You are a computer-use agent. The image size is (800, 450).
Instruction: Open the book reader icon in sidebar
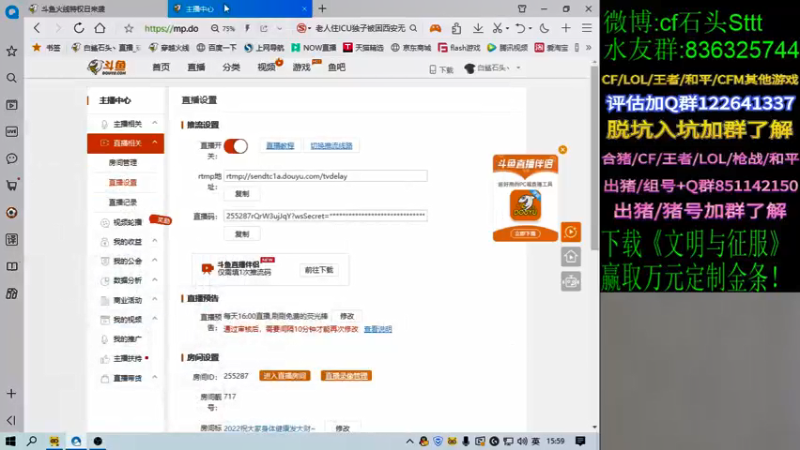pos(11,266)
